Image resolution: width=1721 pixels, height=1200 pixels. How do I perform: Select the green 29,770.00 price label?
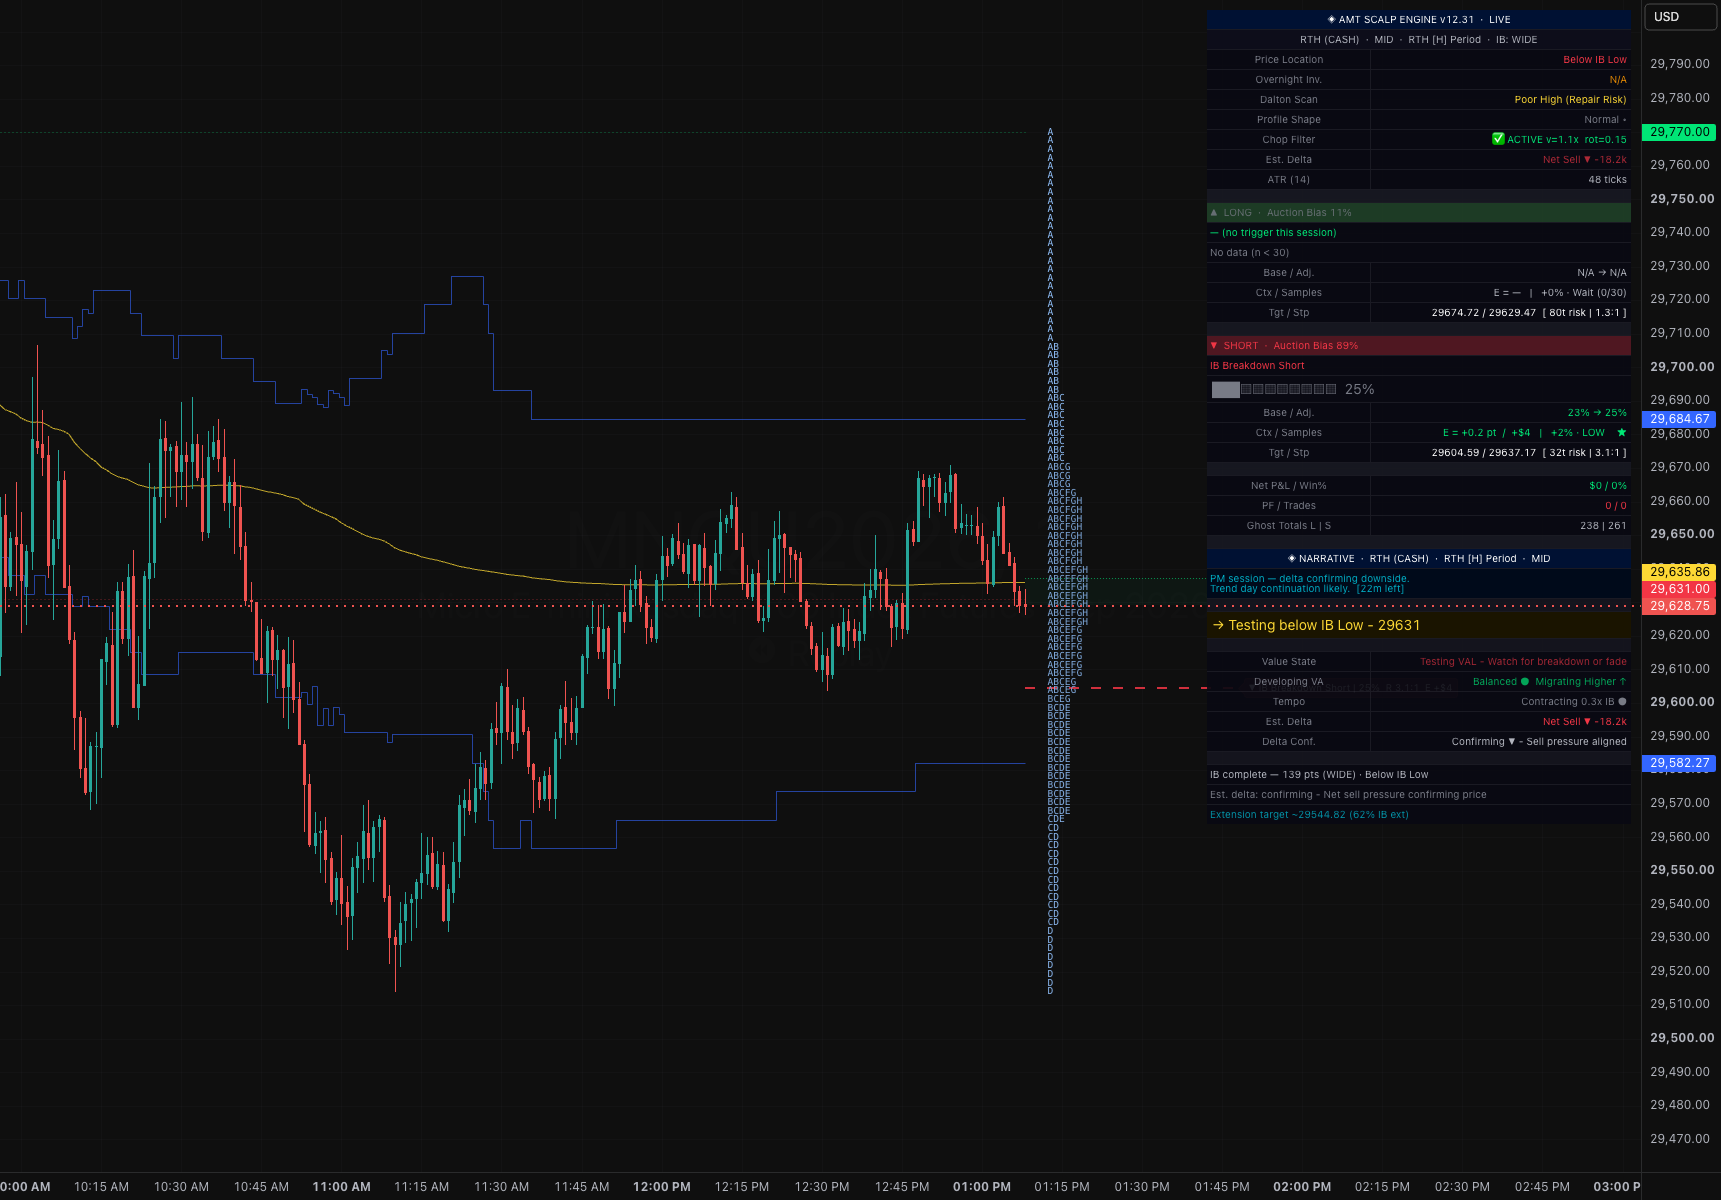click(1680, 132)
